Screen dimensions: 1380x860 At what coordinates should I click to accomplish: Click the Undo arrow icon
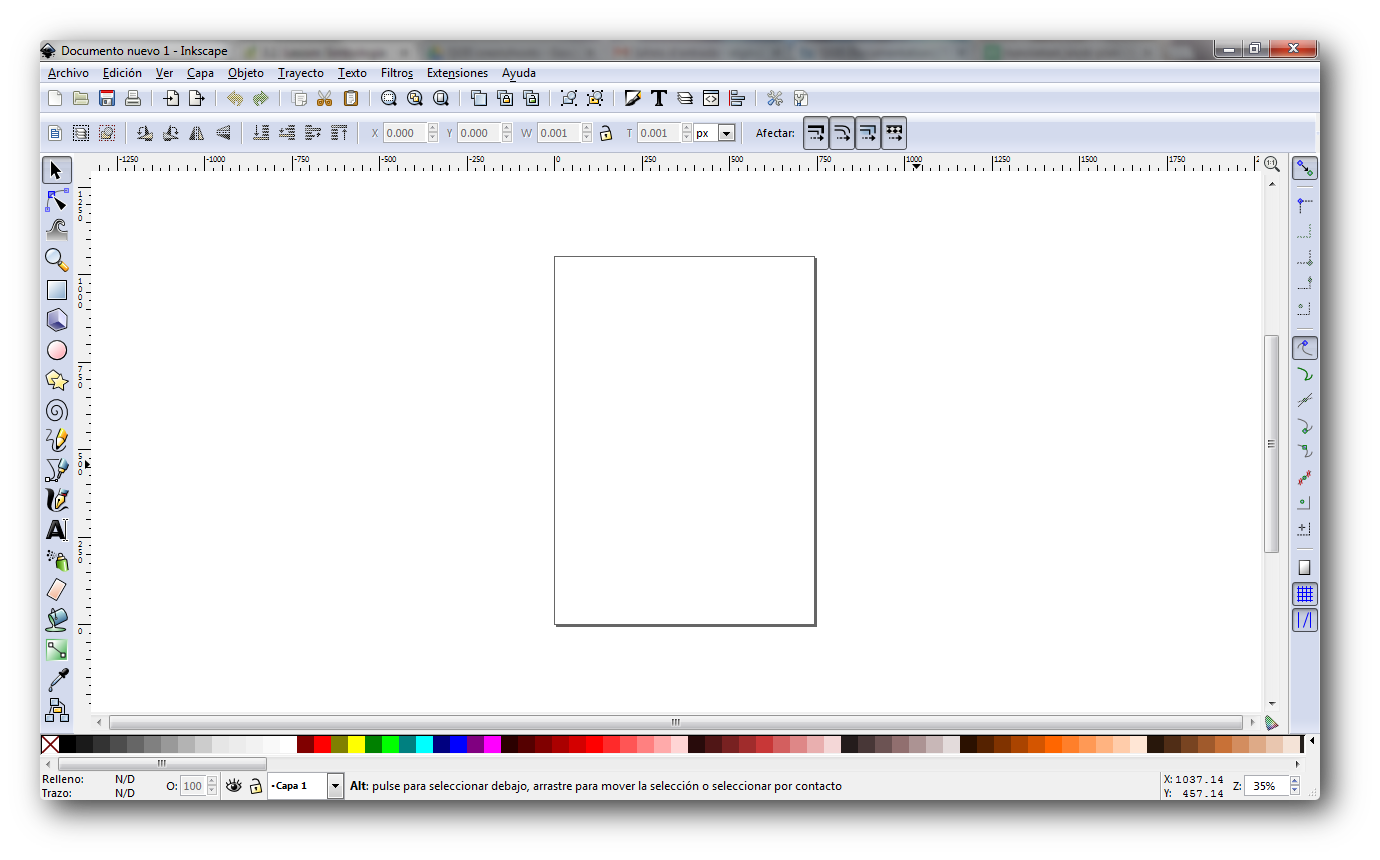(x=235, y=98)
